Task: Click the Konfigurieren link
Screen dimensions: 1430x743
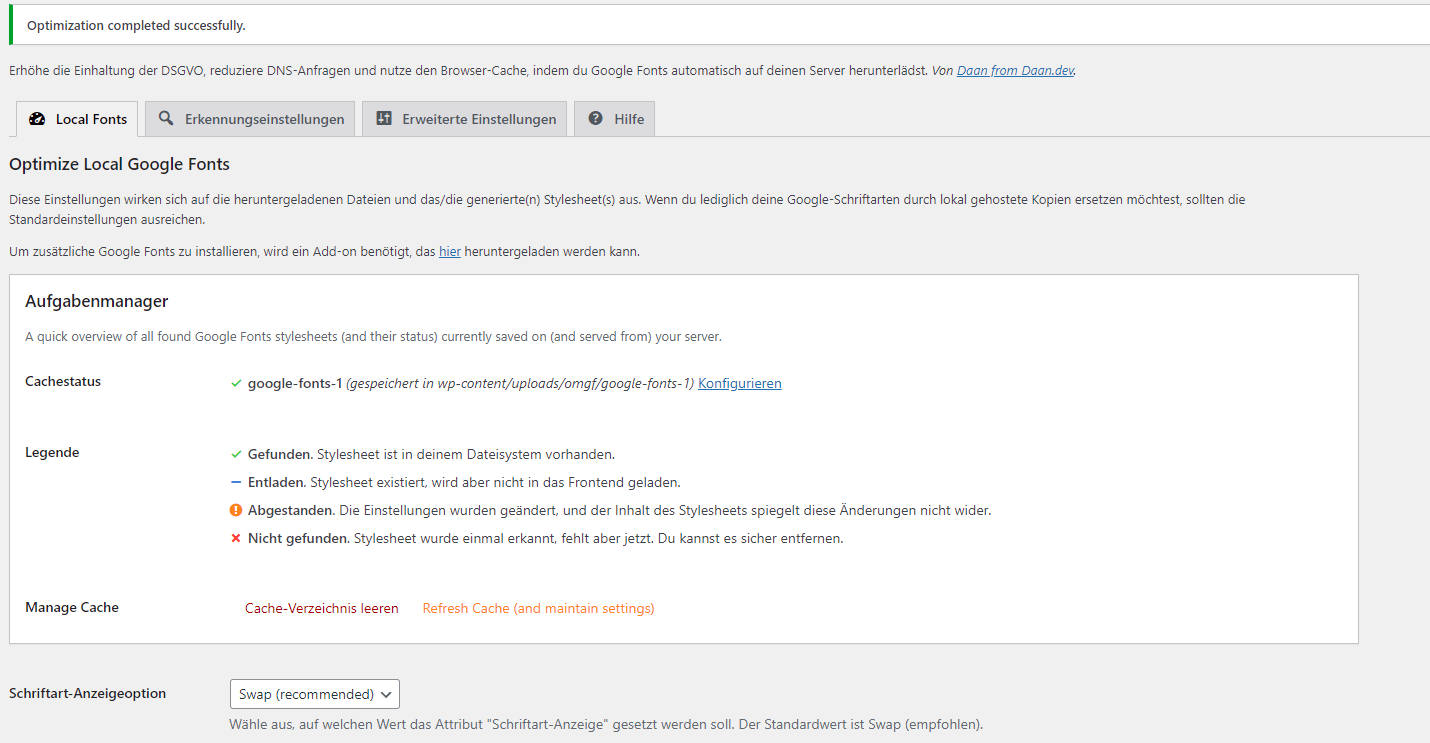Action: [739, 383]
